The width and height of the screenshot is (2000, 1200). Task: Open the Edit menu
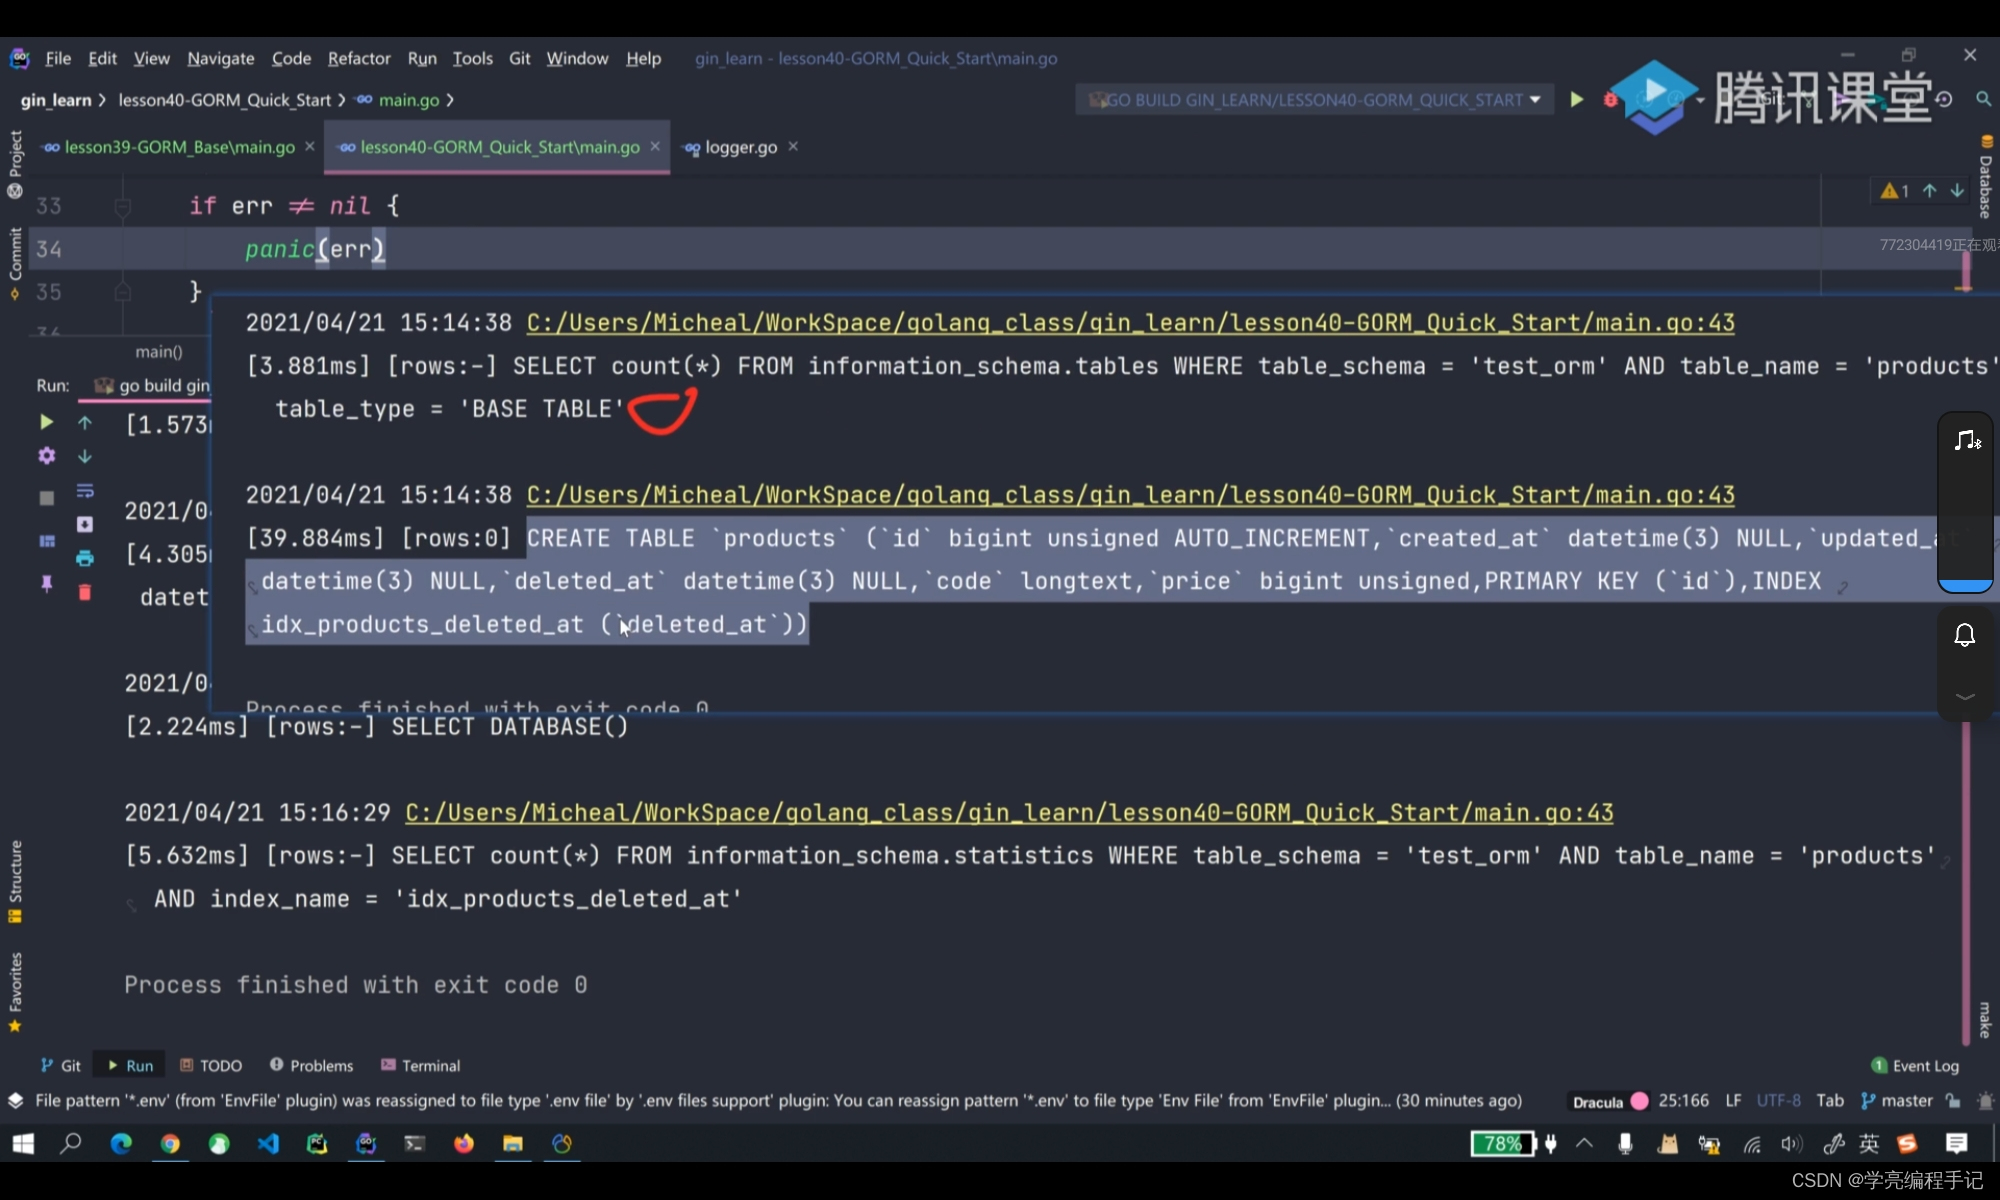[x=102, y=58]
